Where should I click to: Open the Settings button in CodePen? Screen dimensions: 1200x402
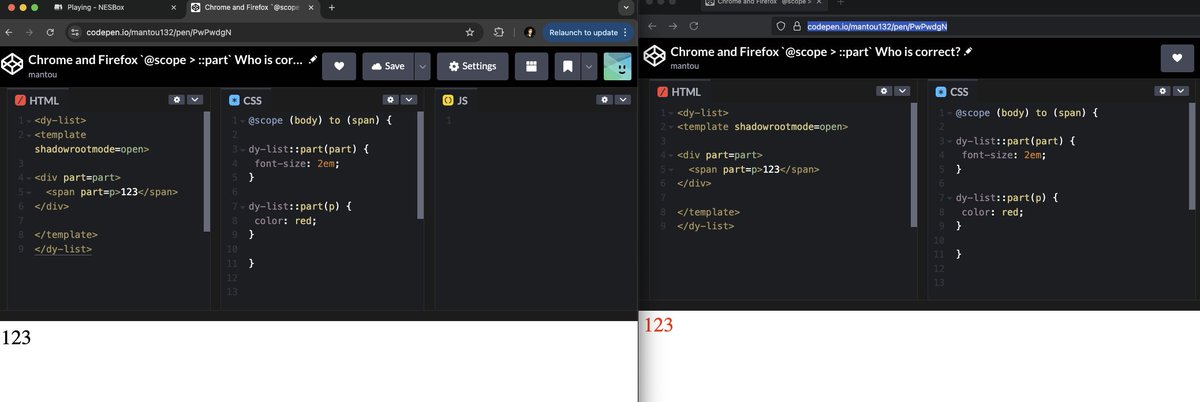(472, 66)
